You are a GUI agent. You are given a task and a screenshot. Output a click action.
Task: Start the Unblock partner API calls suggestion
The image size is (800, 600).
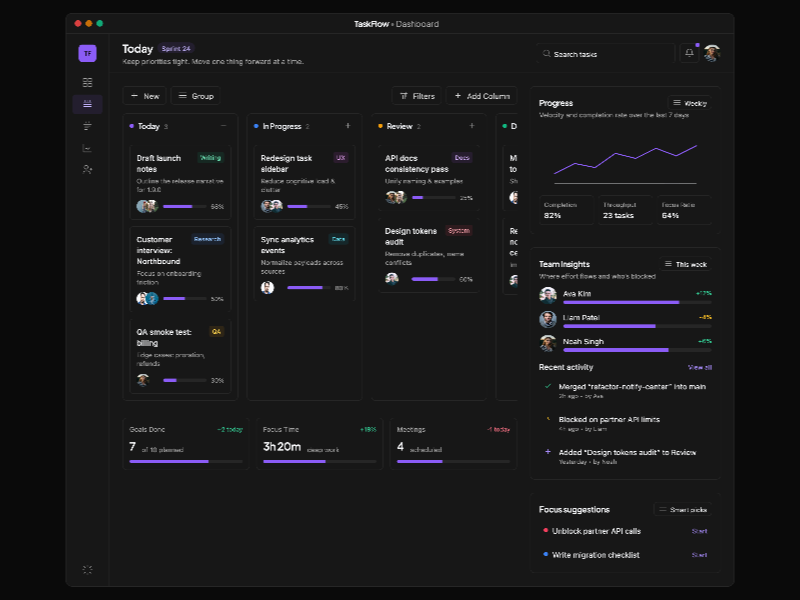699,531
